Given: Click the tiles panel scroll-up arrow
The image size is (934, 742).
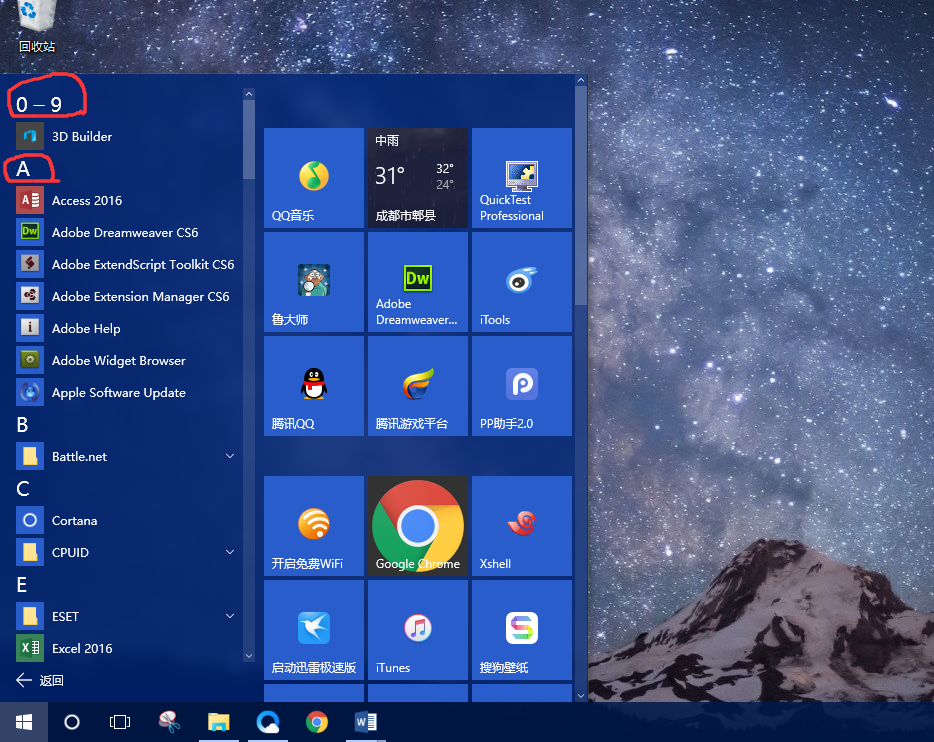Looking at the screenshot, I should click(581, 80).
